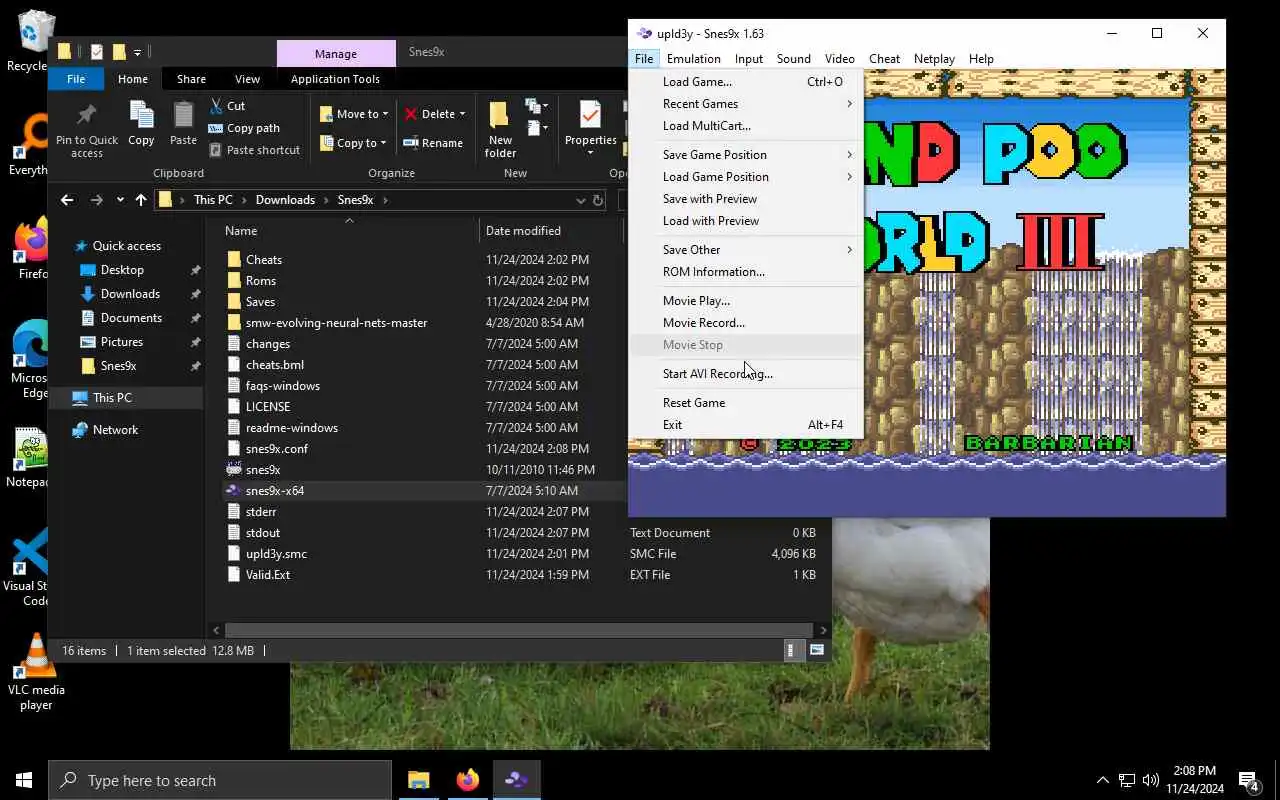
Task: Click Firefox taskbar icon
Action: (468, 780)
